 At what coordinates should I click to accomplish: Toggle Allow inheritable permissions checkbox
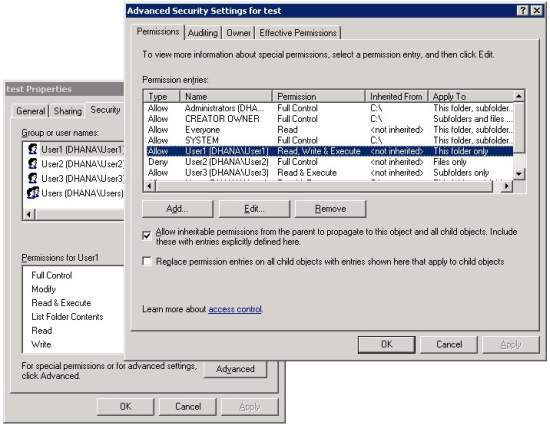pyautogui.click(x=147, y=235)
